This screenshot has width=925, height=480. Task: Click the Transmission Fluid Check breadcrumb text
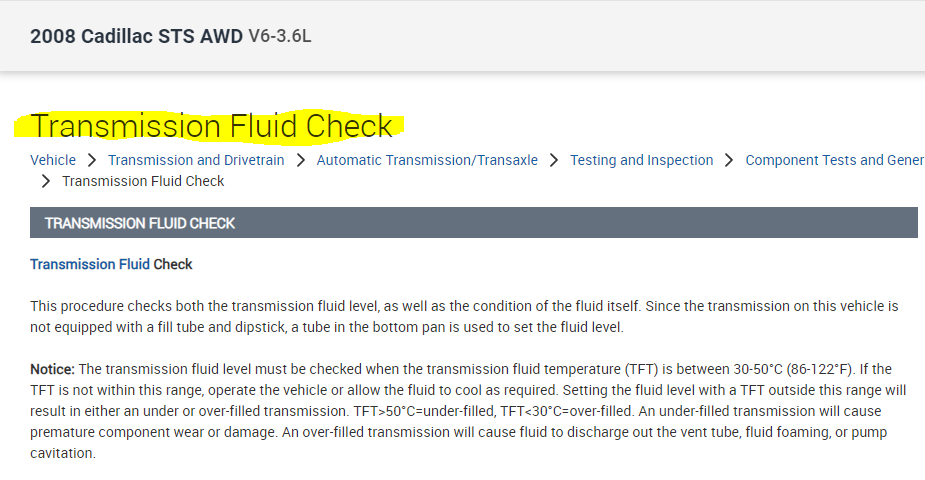pos(143,181)
